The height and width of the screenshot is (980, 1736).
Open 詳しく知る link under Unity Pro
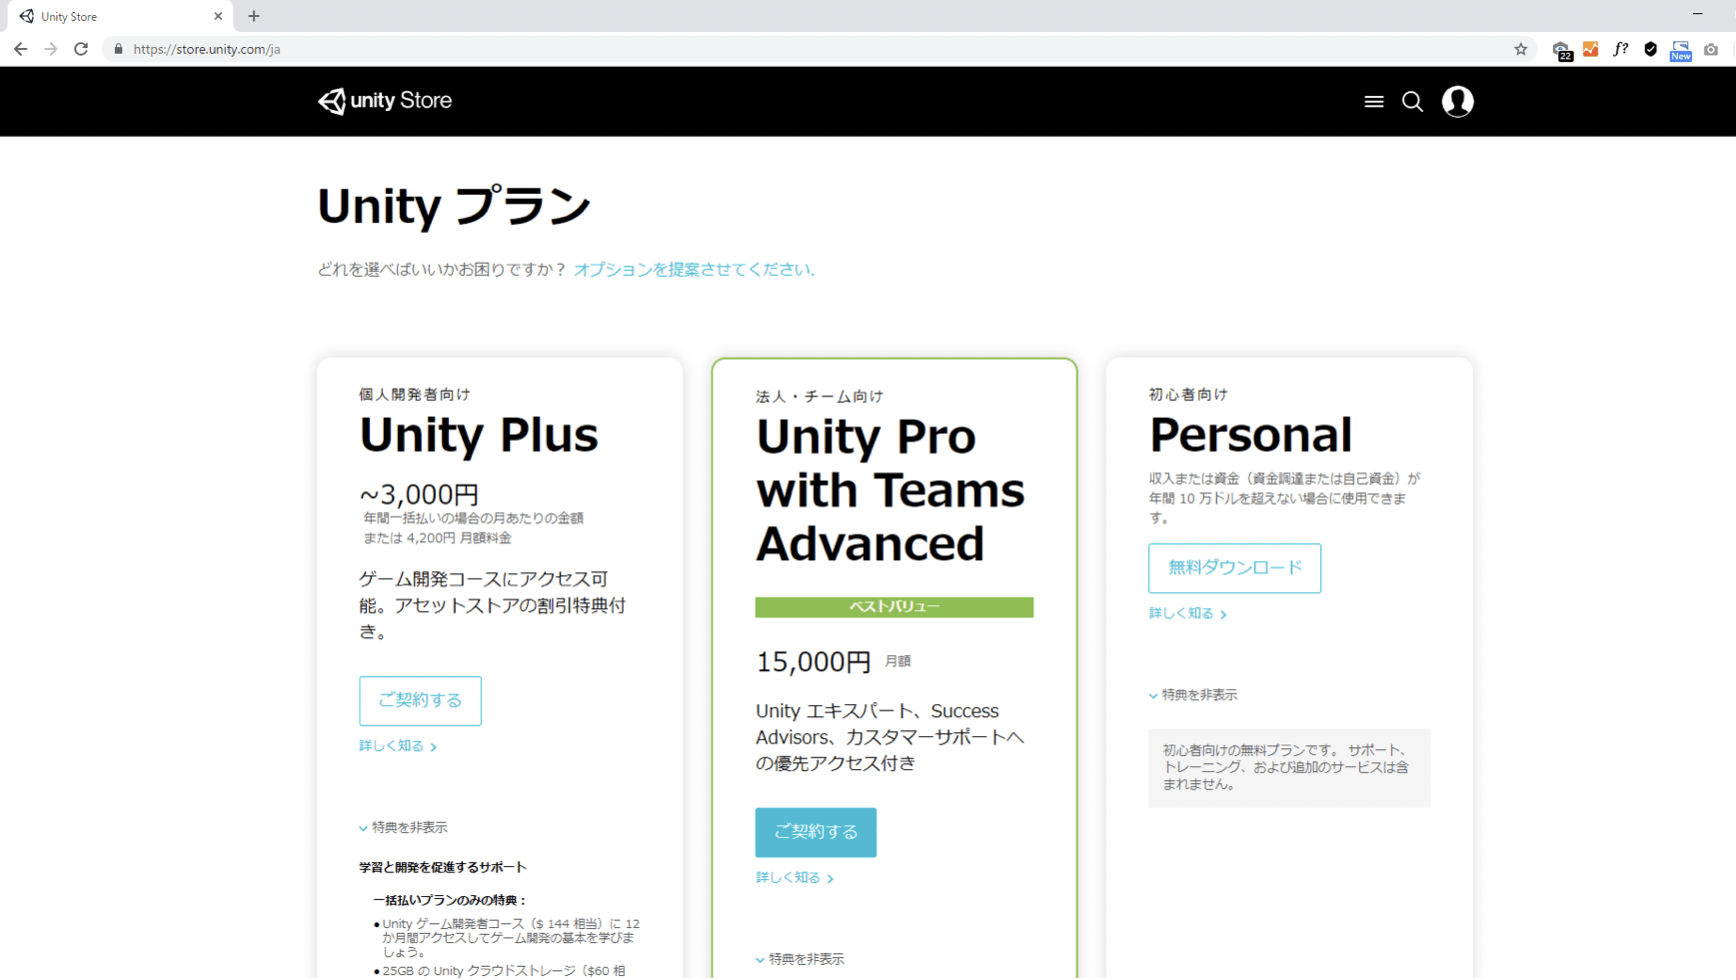[794, 878]
